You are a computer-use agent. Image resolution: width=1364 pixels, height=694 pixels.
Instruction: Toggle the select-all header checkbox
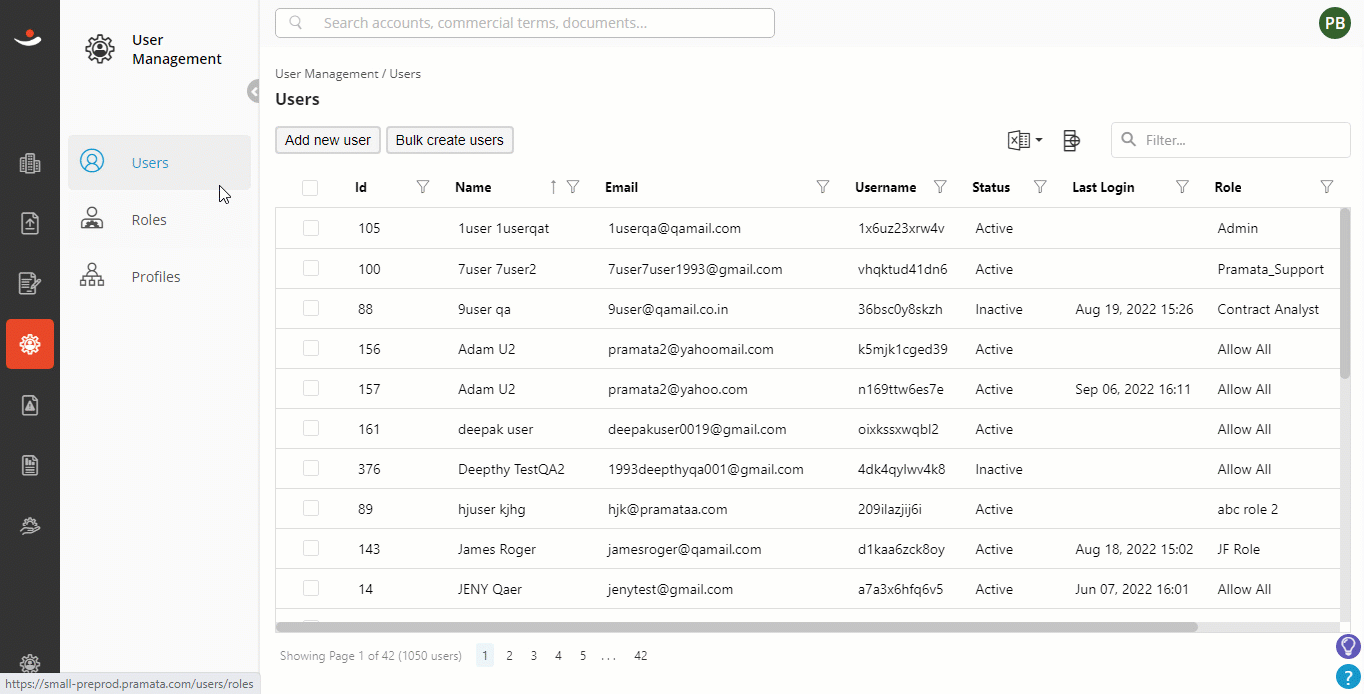coord(310,188)
